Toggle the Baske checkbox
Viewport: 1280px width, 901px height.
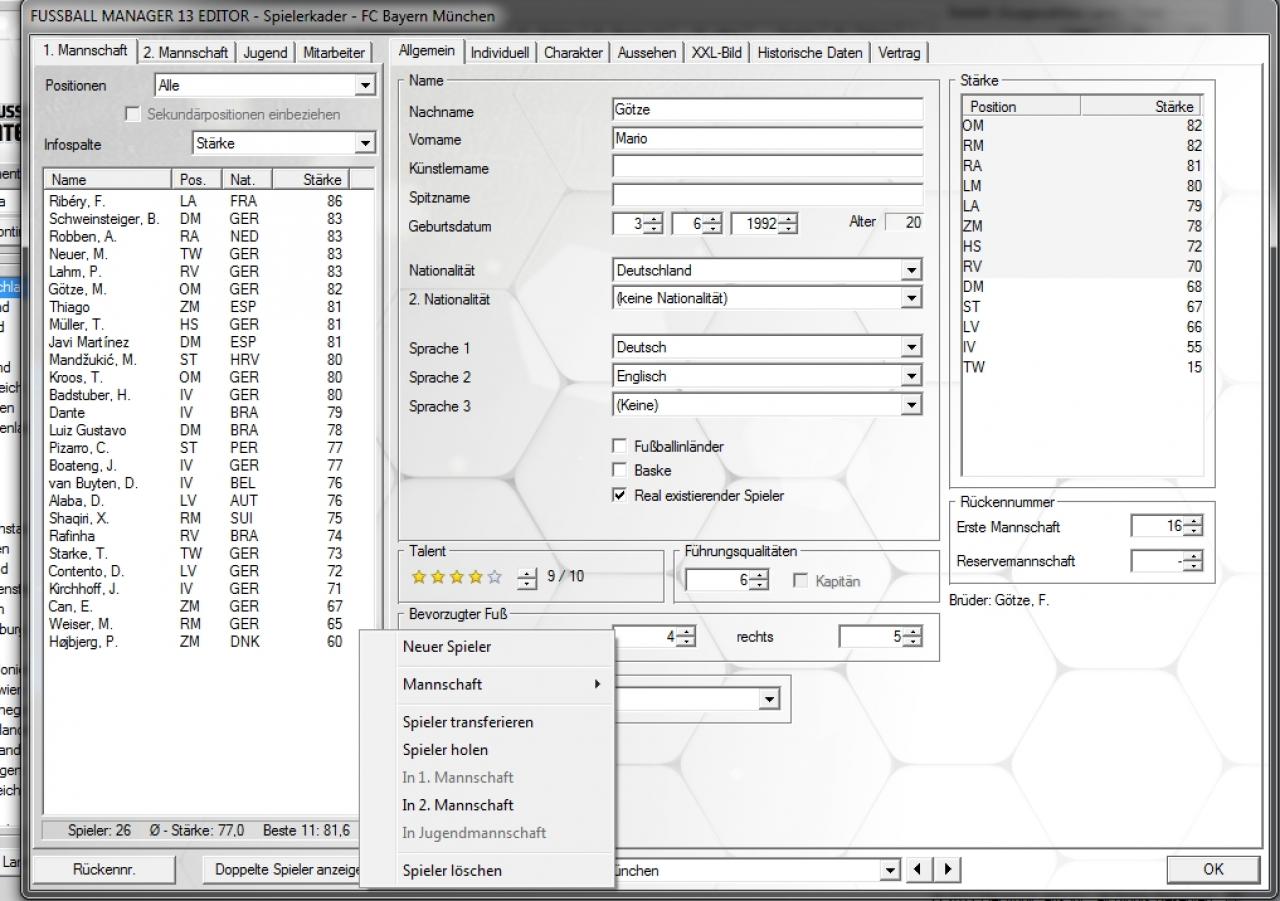coord(619,470)
